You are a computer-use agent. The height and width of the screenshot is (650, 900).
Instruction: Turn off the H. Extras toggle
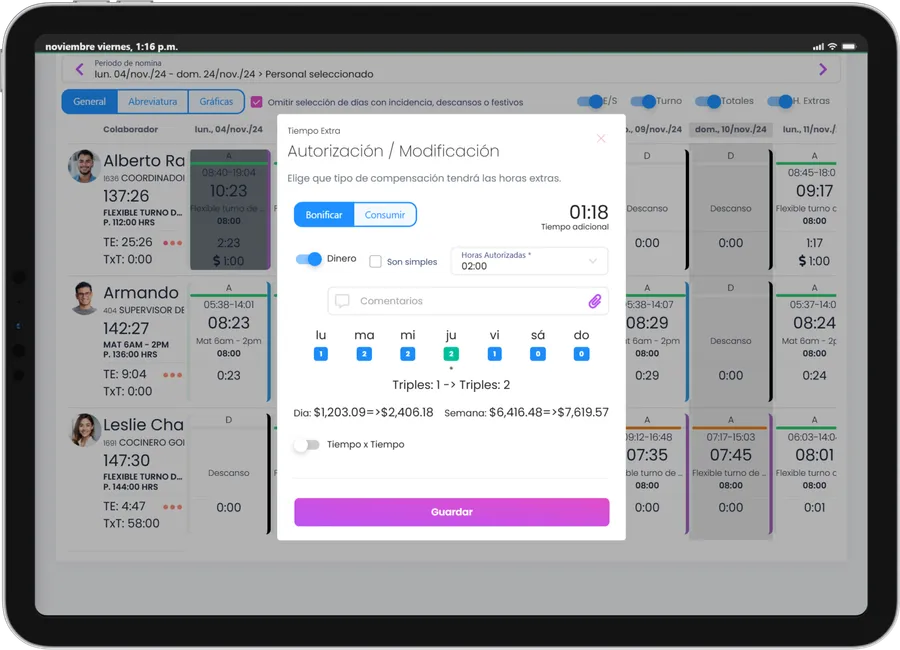tap(782, 101)
